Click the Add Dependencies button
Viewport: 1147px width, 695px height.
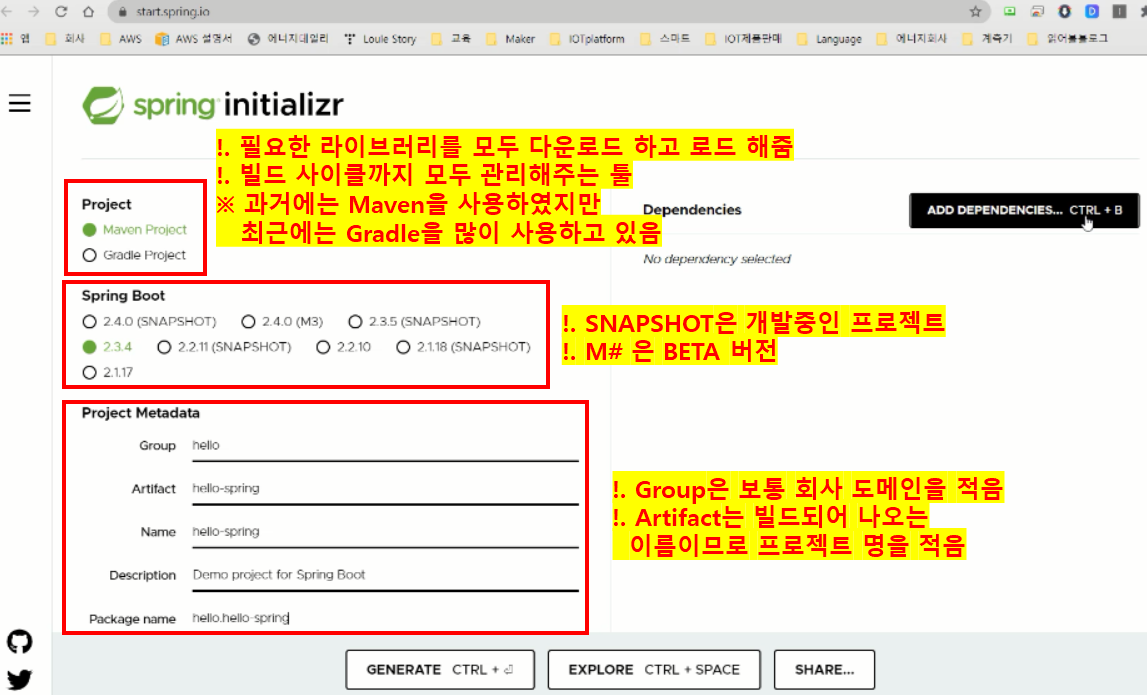click(1024, 211)
